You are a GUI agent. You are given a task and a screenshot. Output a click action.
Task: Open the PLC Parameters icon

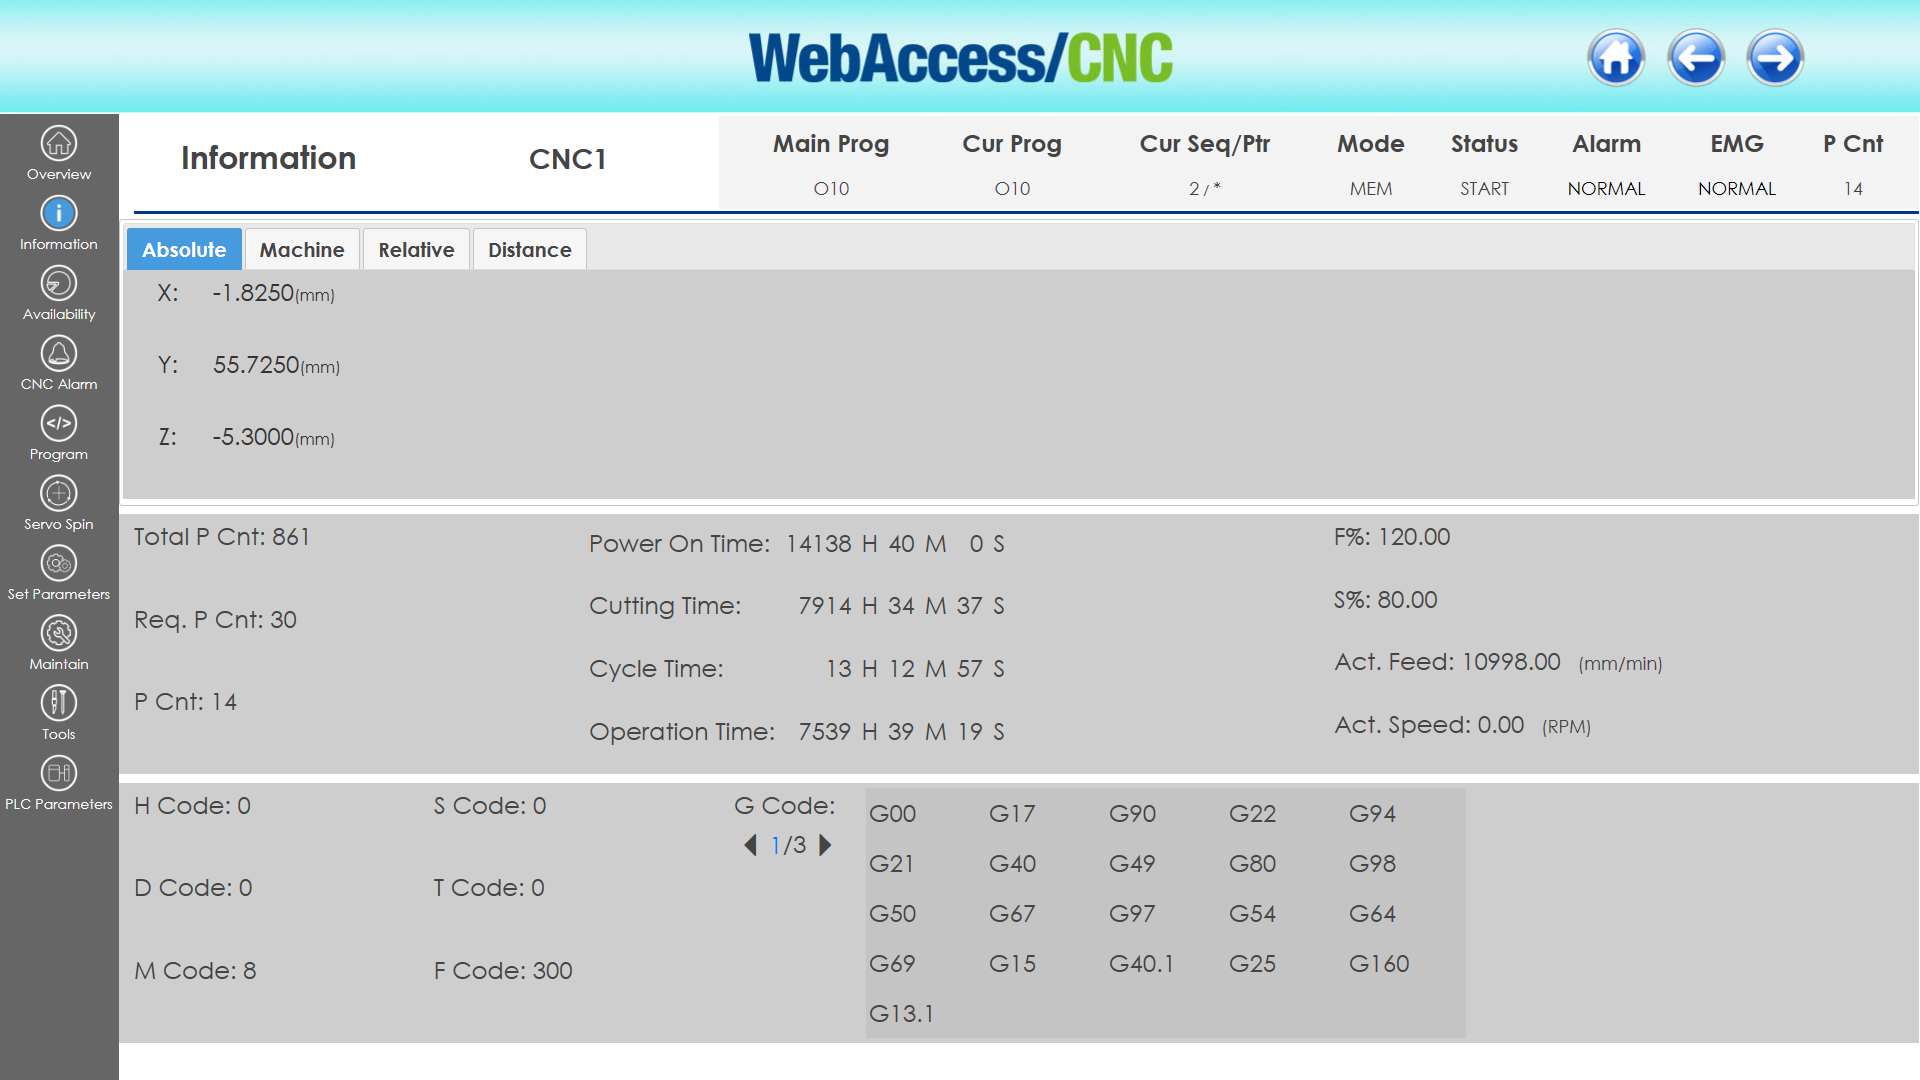click(59, 774)
